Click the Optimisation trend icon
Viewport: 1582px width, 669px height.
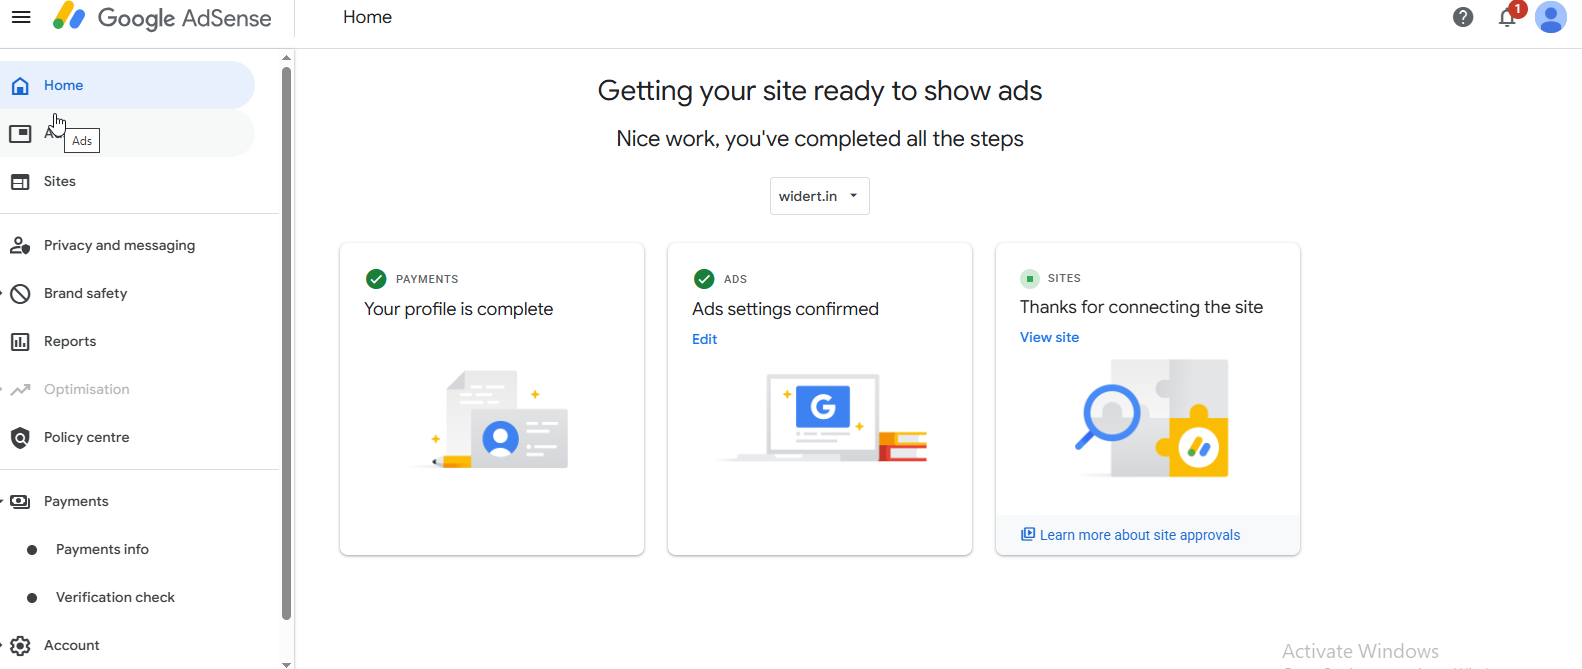click(20, 390)
